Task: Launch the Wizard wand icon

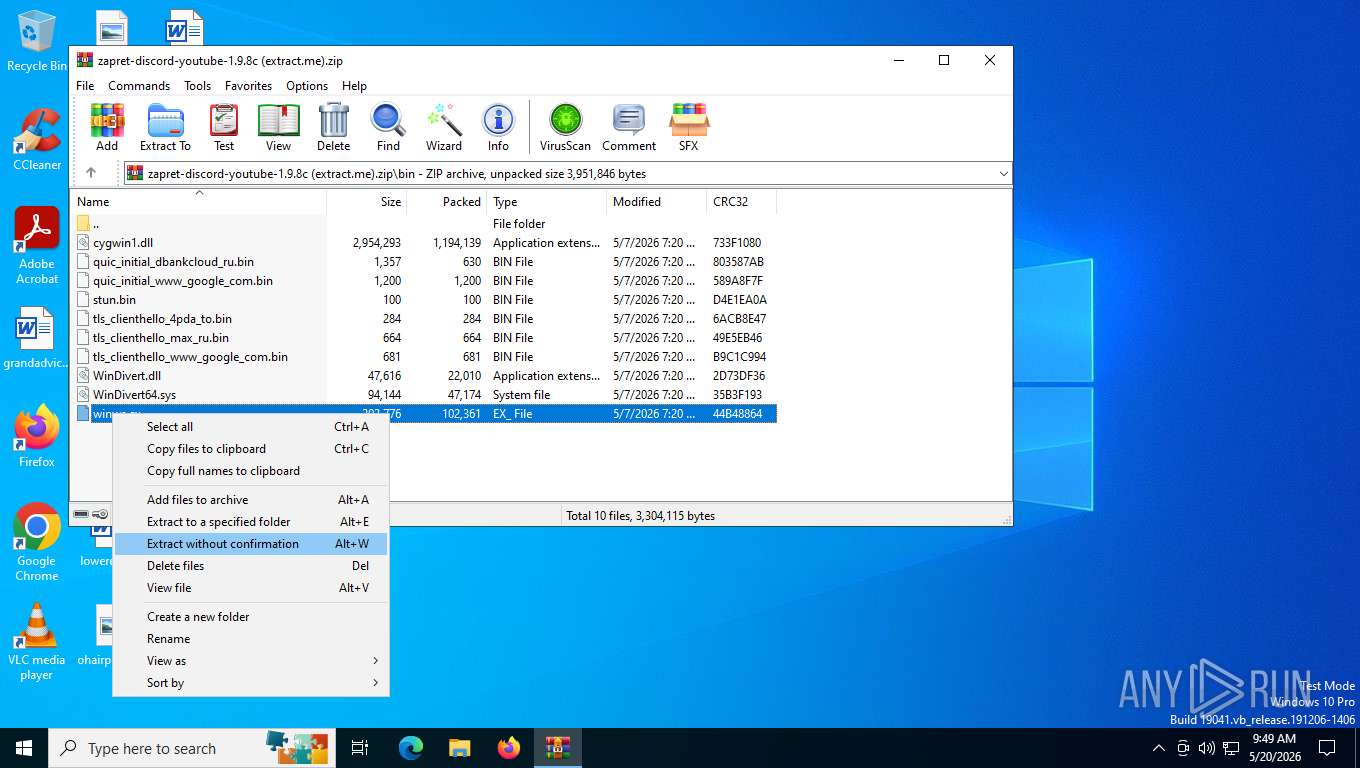Action: tap(444, 127)
